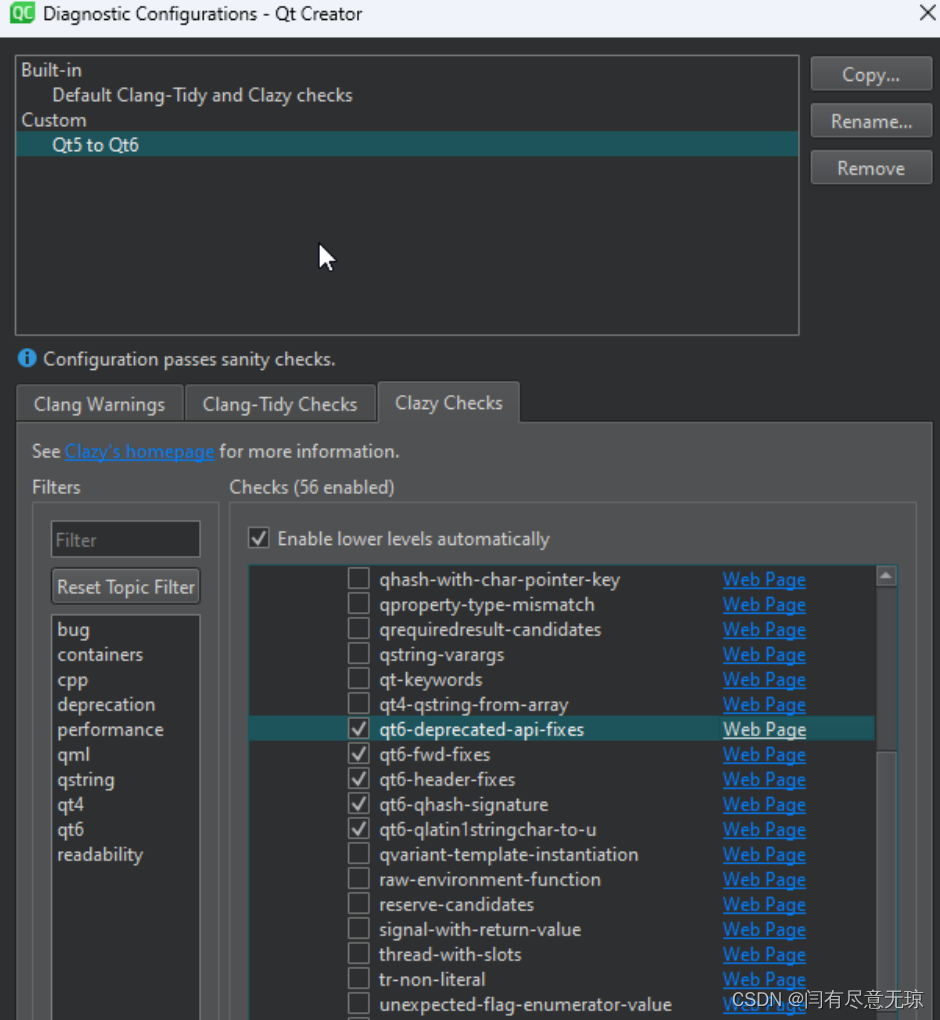Select the Qt5 to Qt6 custom configuration
This screenshot has width=940, height=1020.
point(407,144)
